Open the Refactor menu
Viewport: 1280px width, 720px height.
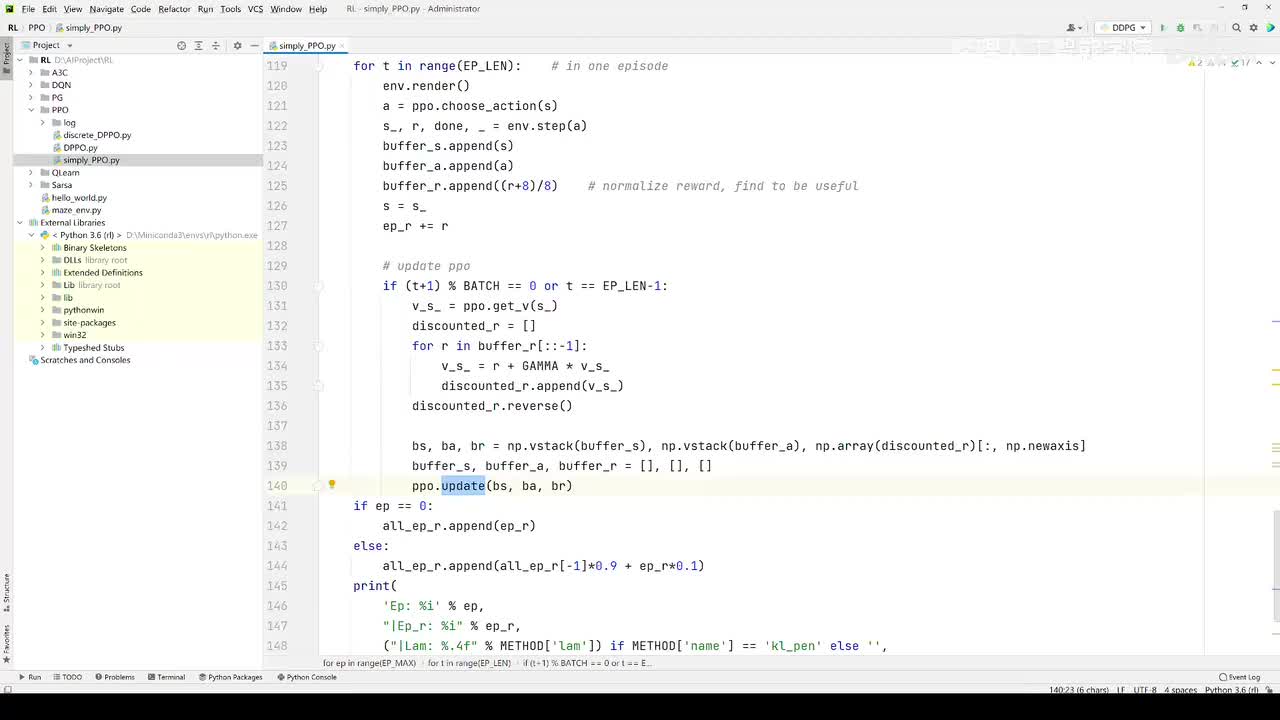click(x=174, y=9)
